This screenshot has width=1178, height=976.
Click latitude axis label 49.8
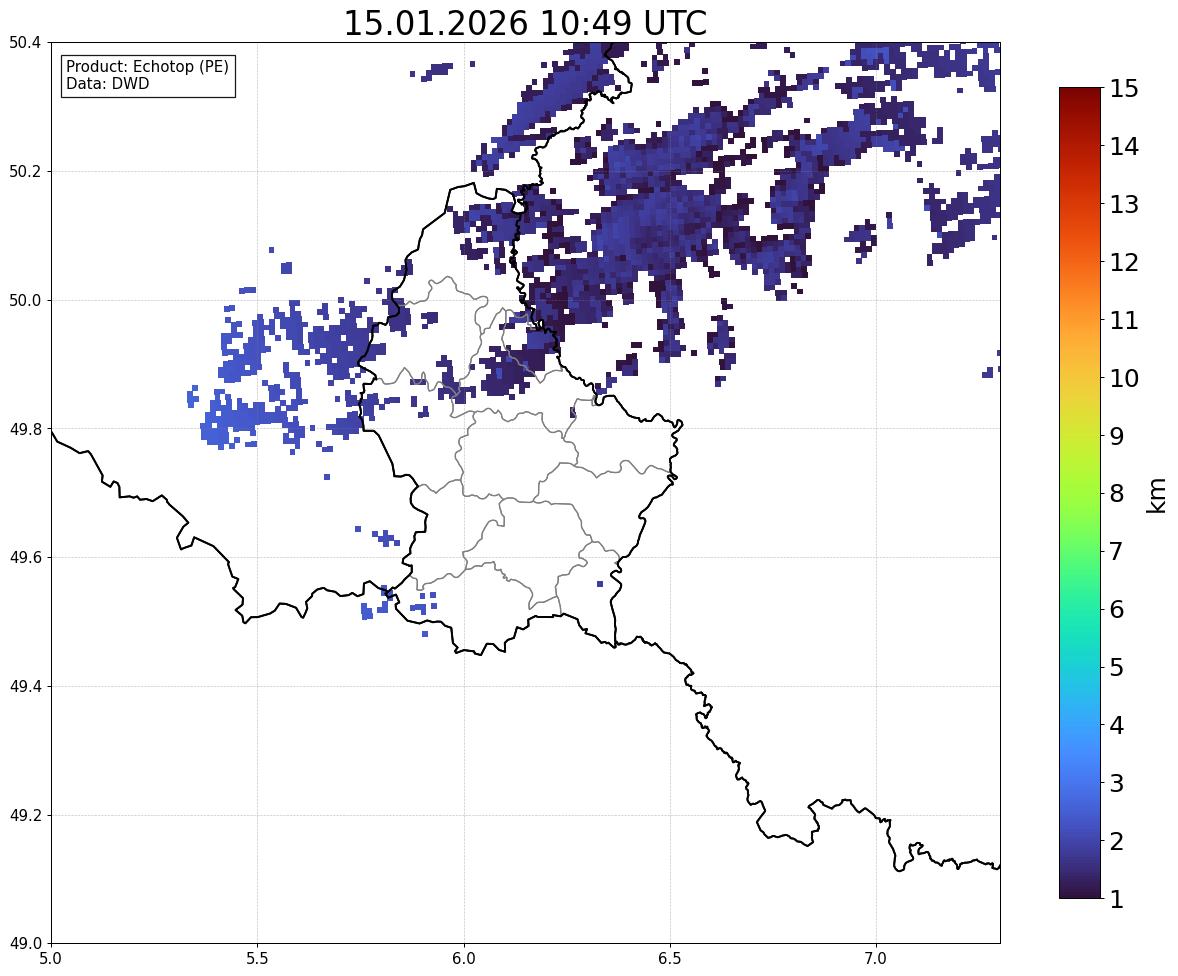[x=25, y=429]
